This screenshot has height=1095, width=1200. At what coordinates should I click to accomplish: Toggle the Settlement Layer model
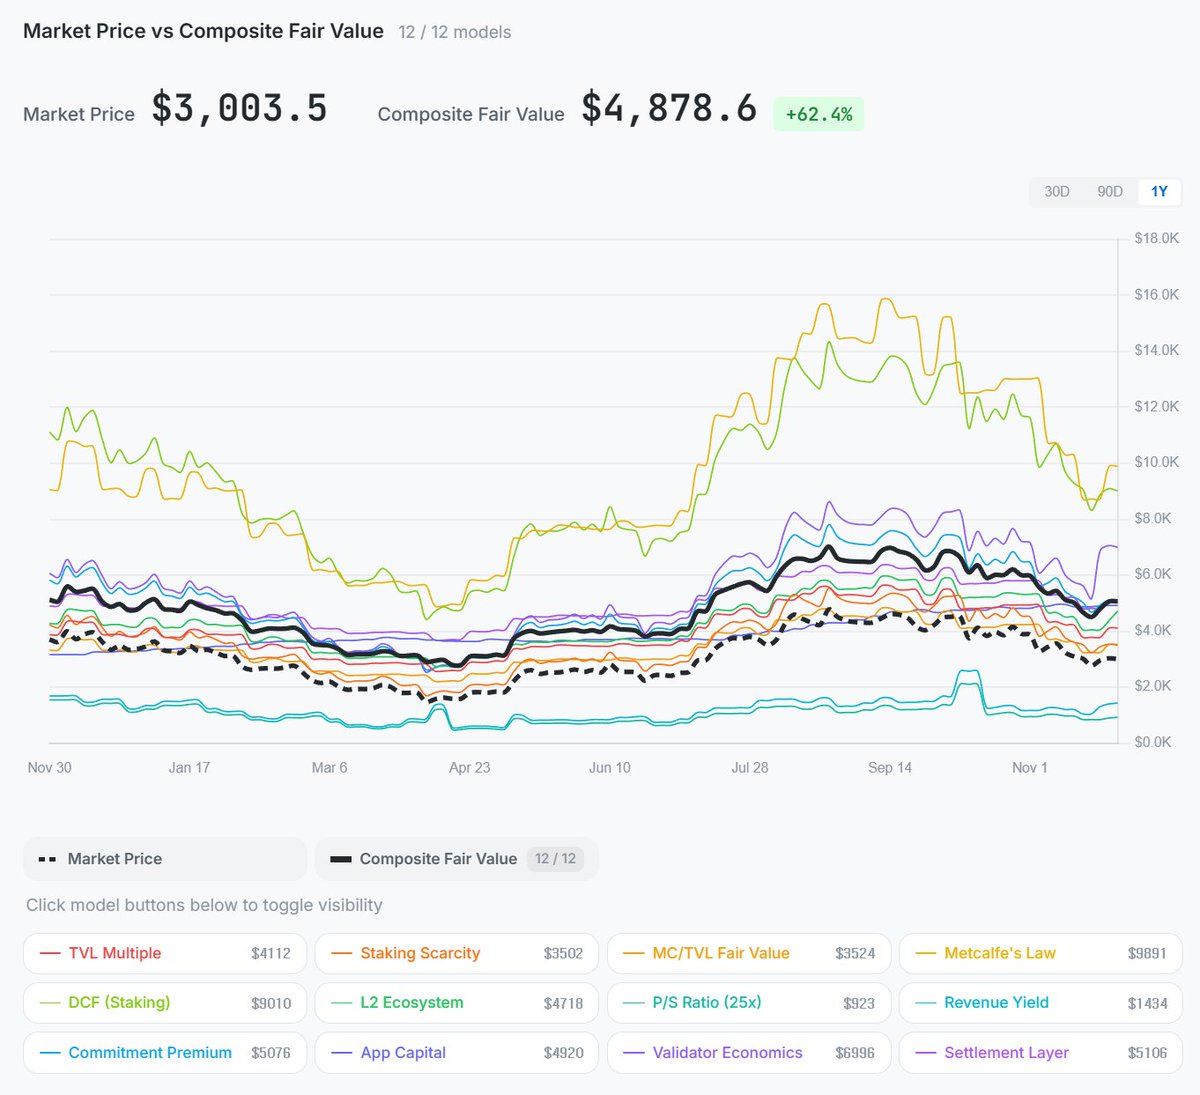pyautogui.click(x=1040, y=1053)
